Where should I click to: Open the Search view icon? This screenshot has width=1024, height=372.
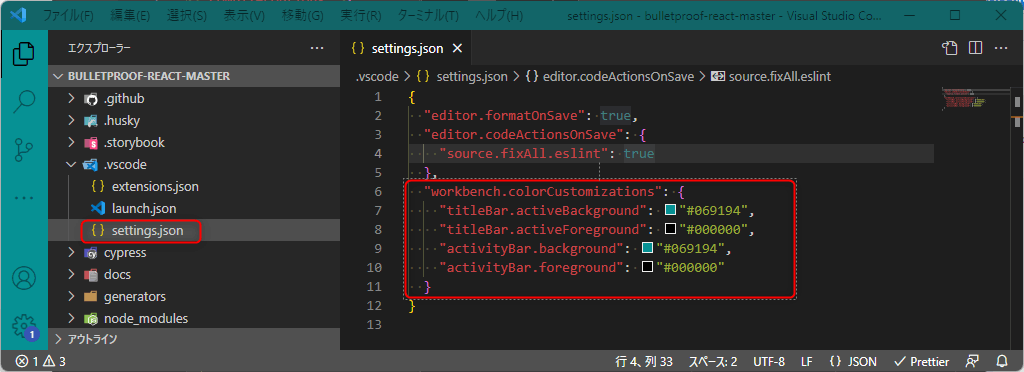(24, 101)
